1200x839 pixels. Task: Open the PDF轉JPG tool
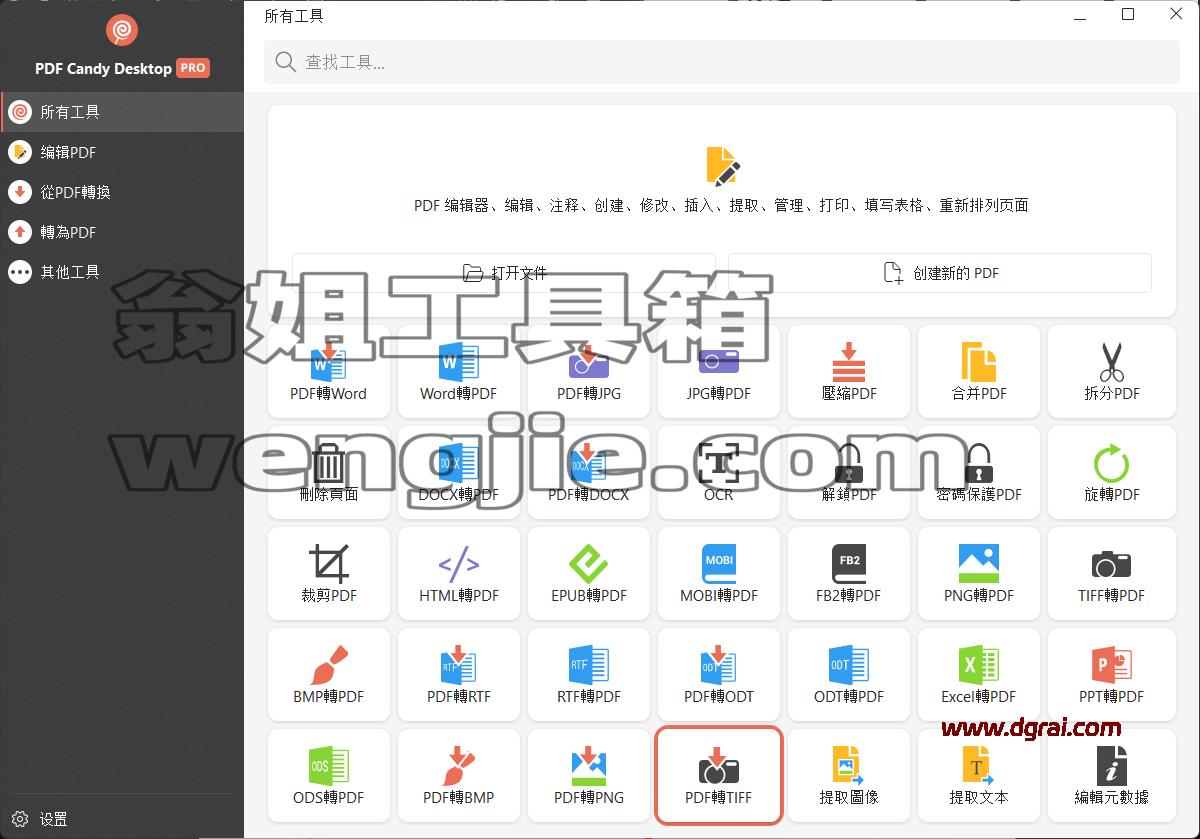(x=589, y=371)
